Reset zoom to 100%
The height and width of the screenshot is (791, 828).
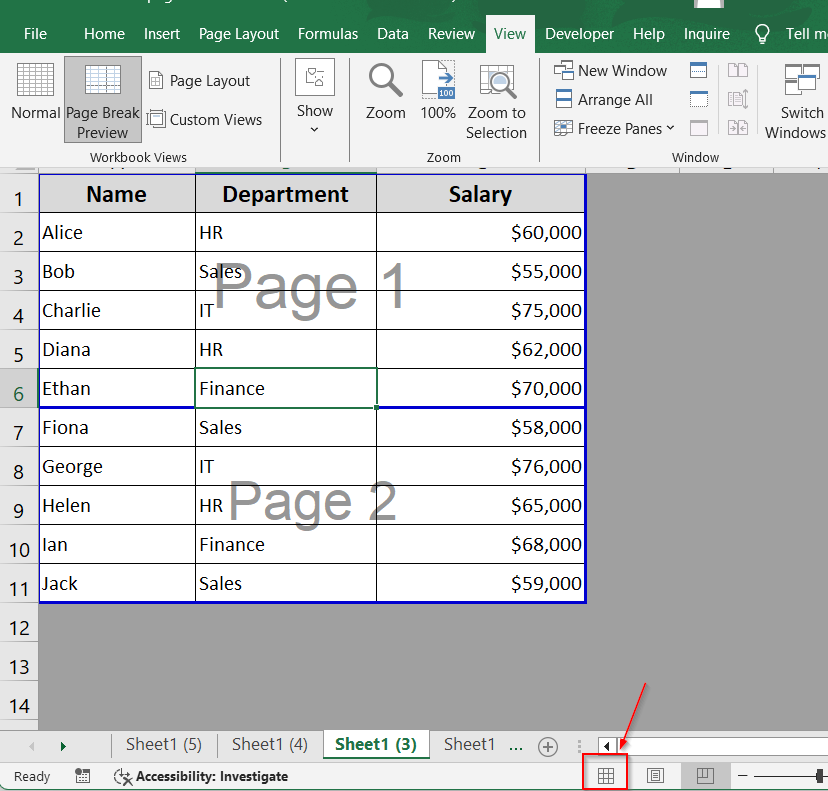[x=438, y=91]
